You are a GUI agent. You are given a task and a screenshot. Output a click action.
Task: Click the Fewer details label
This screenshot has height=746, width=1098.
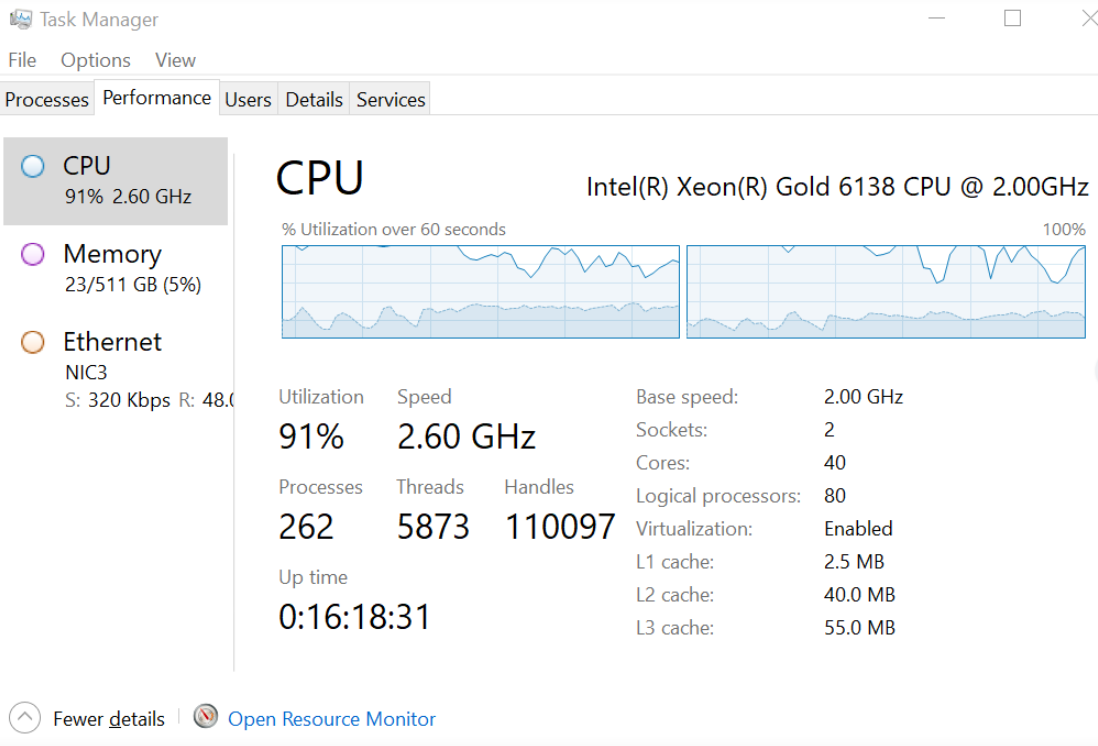108,719
